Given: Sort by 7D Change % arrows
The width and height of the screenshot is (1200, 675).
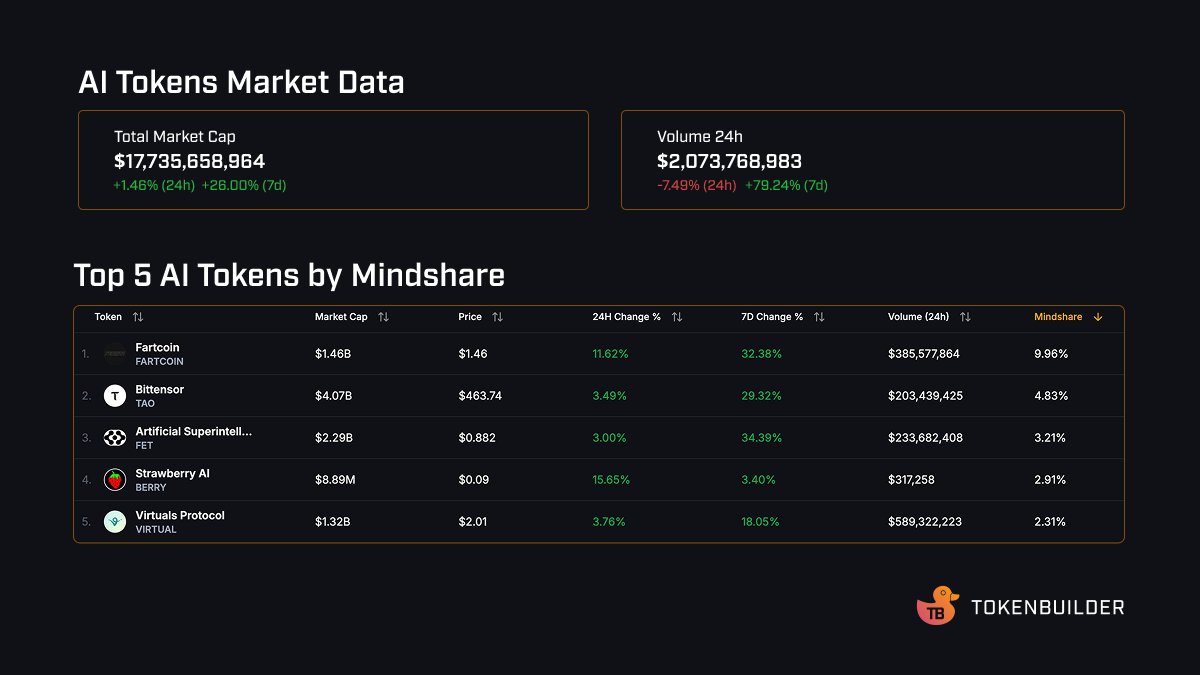Looking at the screenshot, I should [819, 317].
